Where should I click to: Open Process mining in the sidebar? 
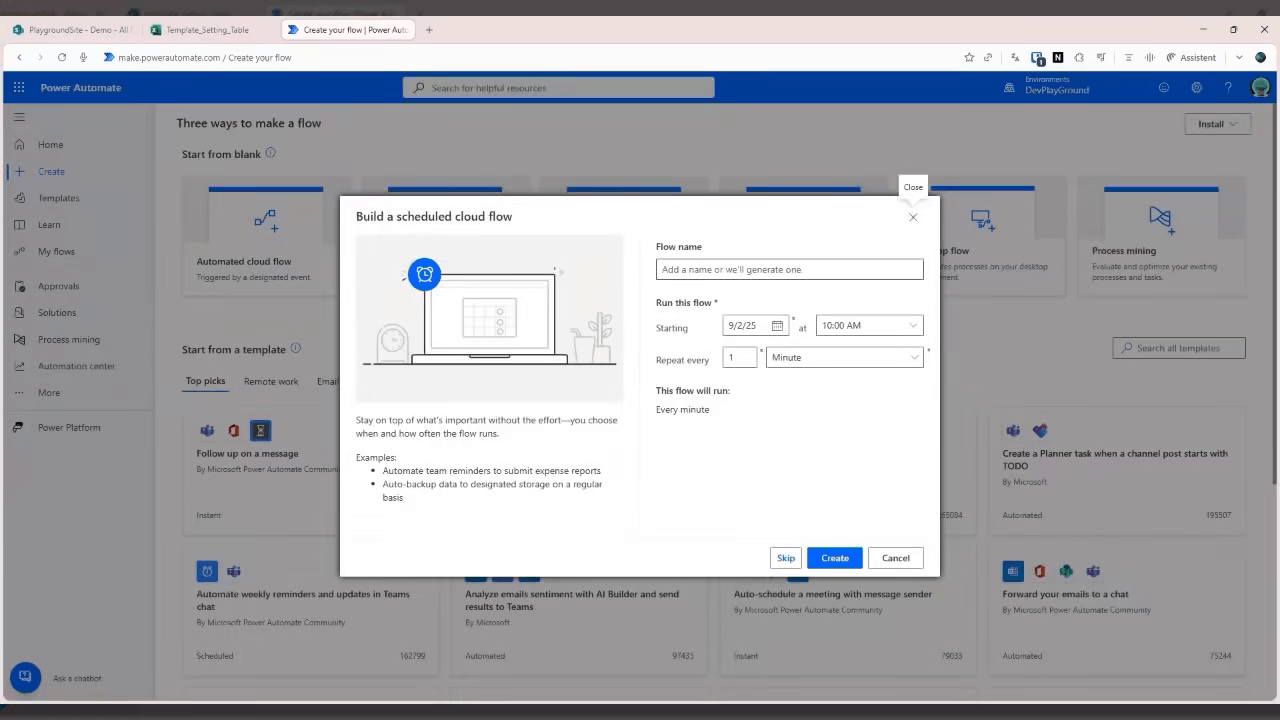point(69,340)
